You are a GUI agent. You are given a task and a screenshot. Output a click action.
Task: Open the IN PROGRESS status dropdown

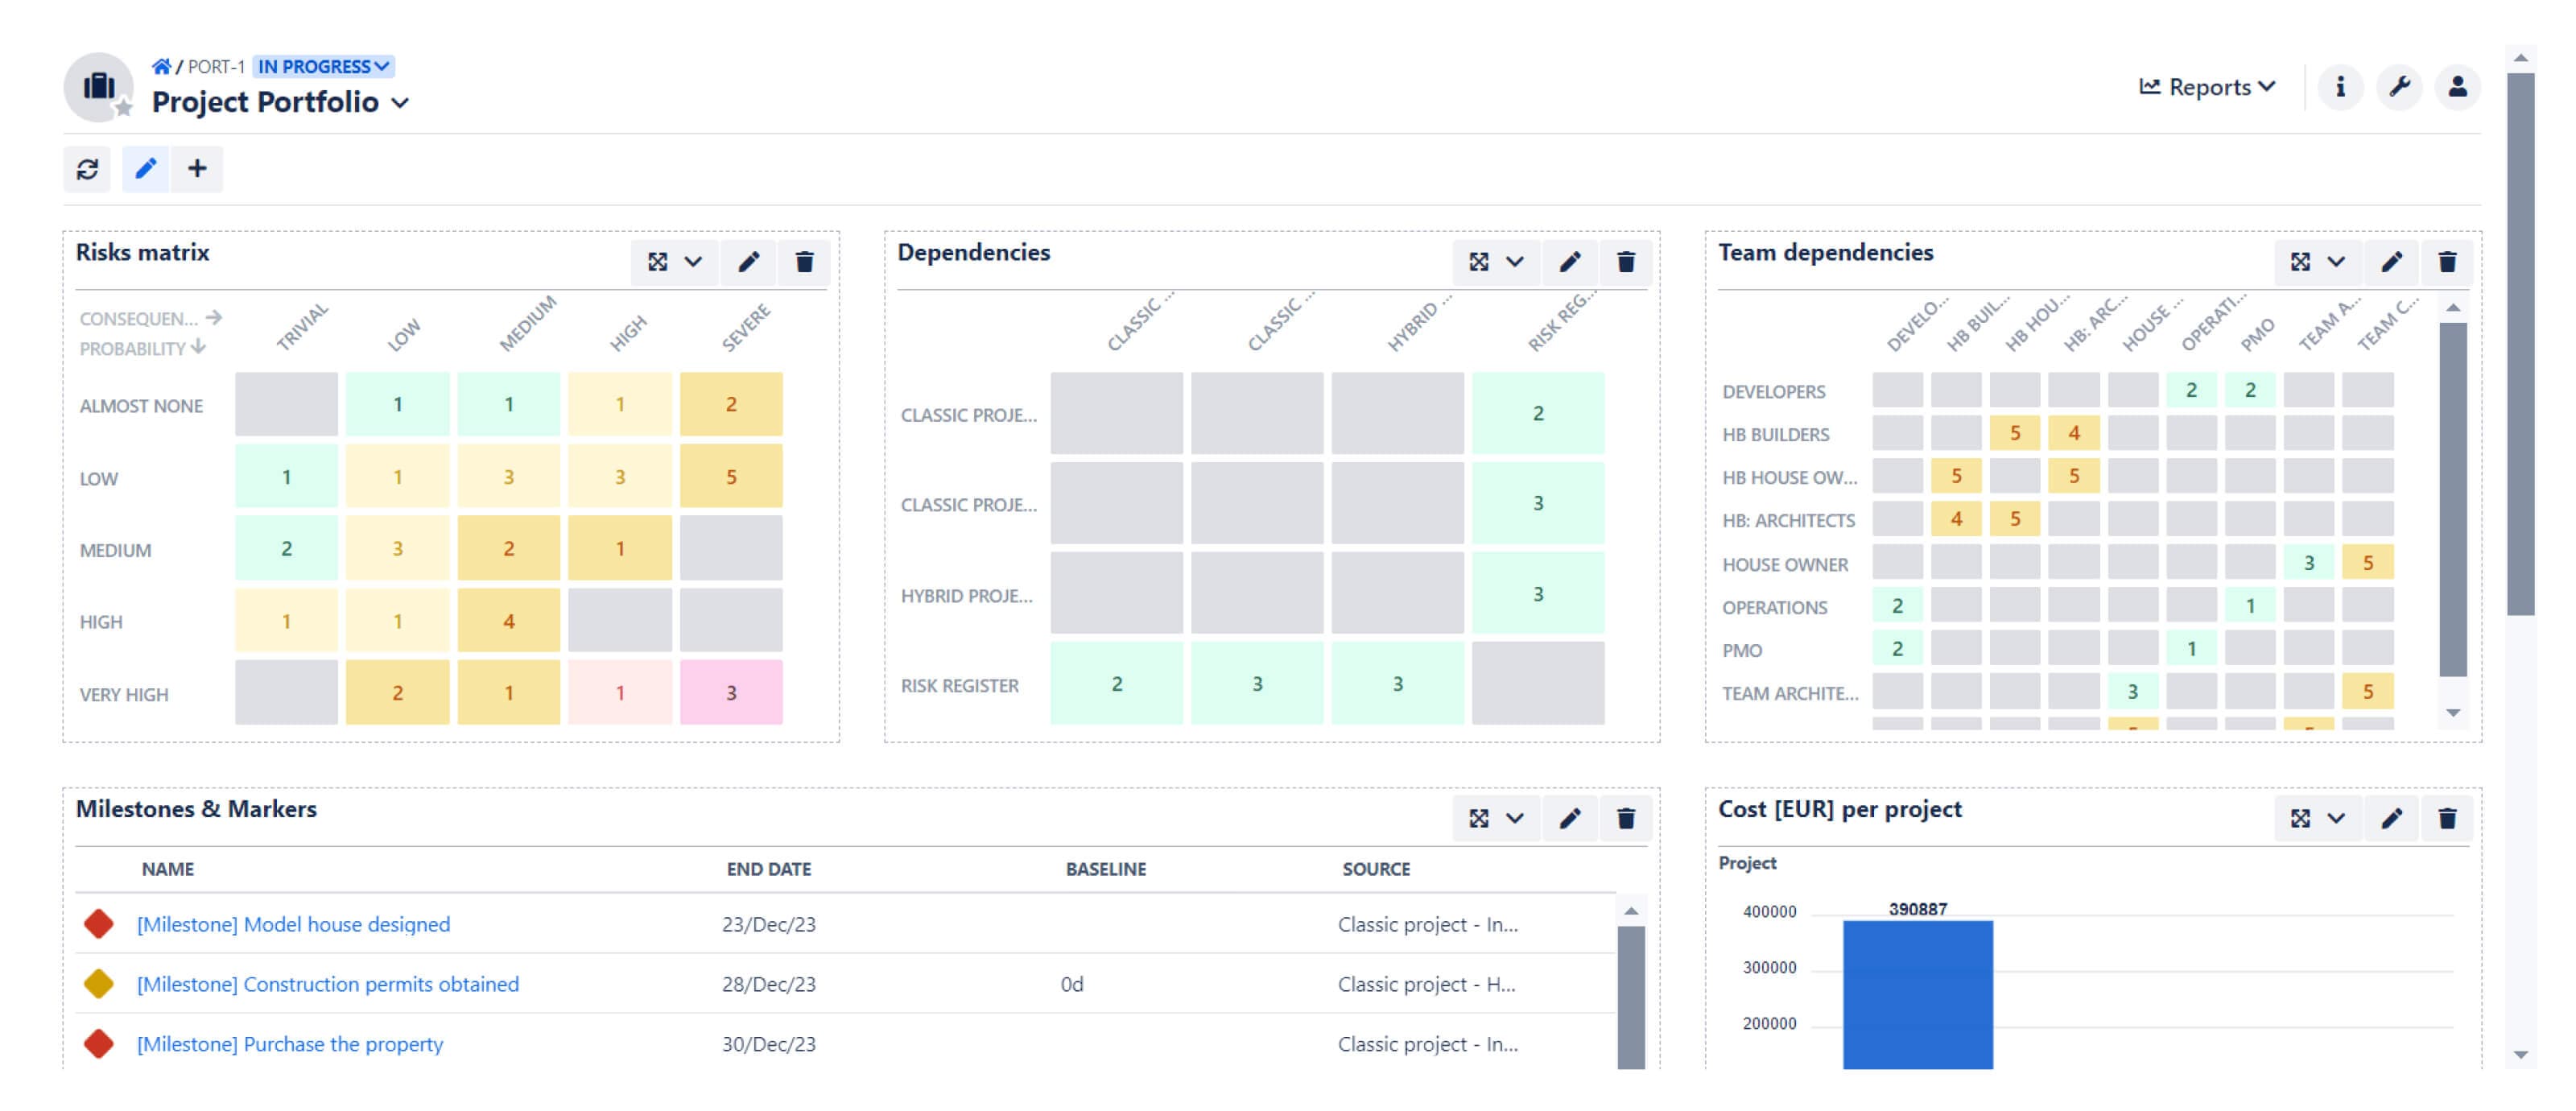324,66
